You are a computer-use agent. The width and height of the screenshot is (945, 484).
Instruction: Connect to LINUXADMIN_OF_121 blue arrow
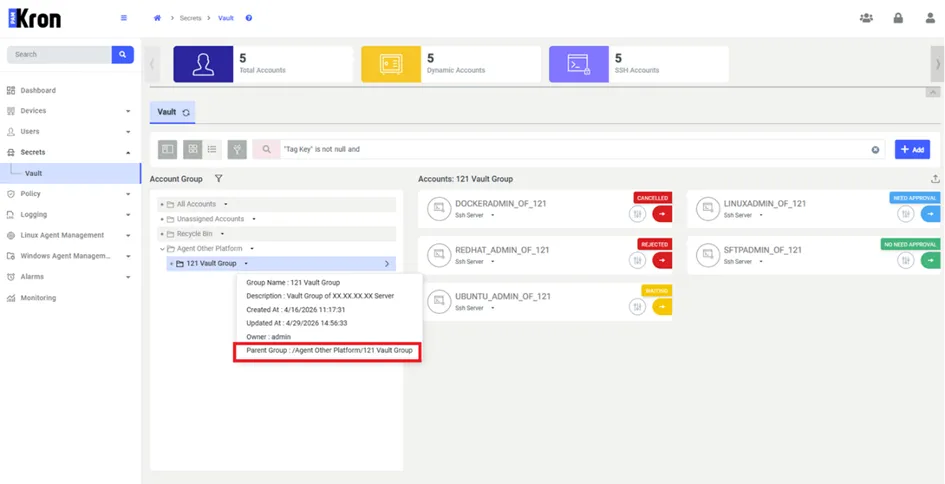pos(930,213)
